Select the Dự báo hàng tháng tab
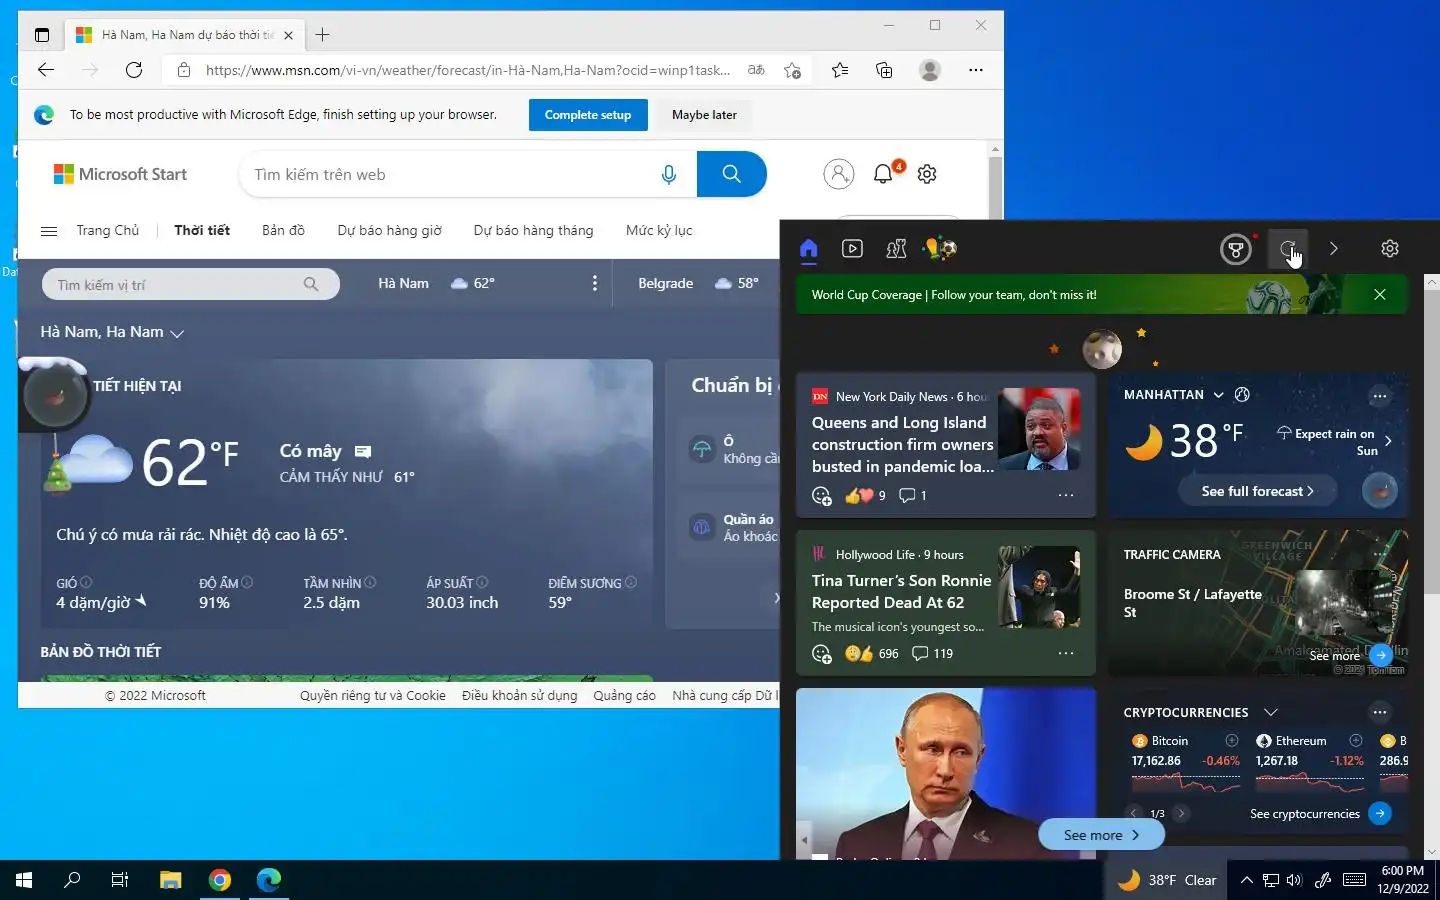Screen dimensions: 1440x900 533,231
